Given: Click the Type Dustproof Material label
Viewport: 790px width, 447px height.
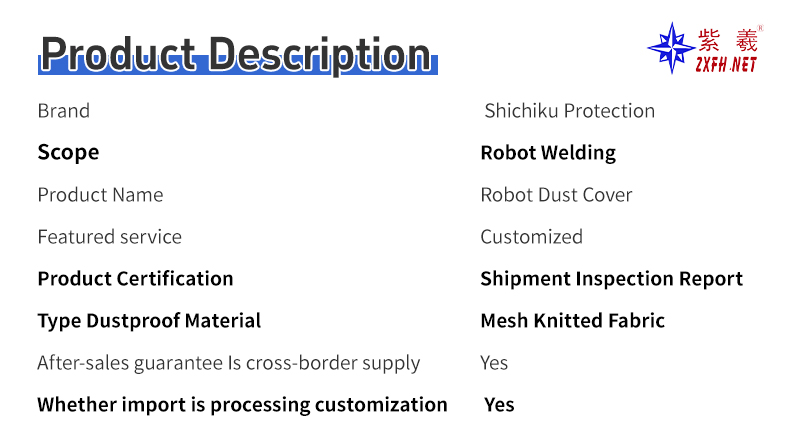Looking at the screenshot, I should tap(149, 321).
